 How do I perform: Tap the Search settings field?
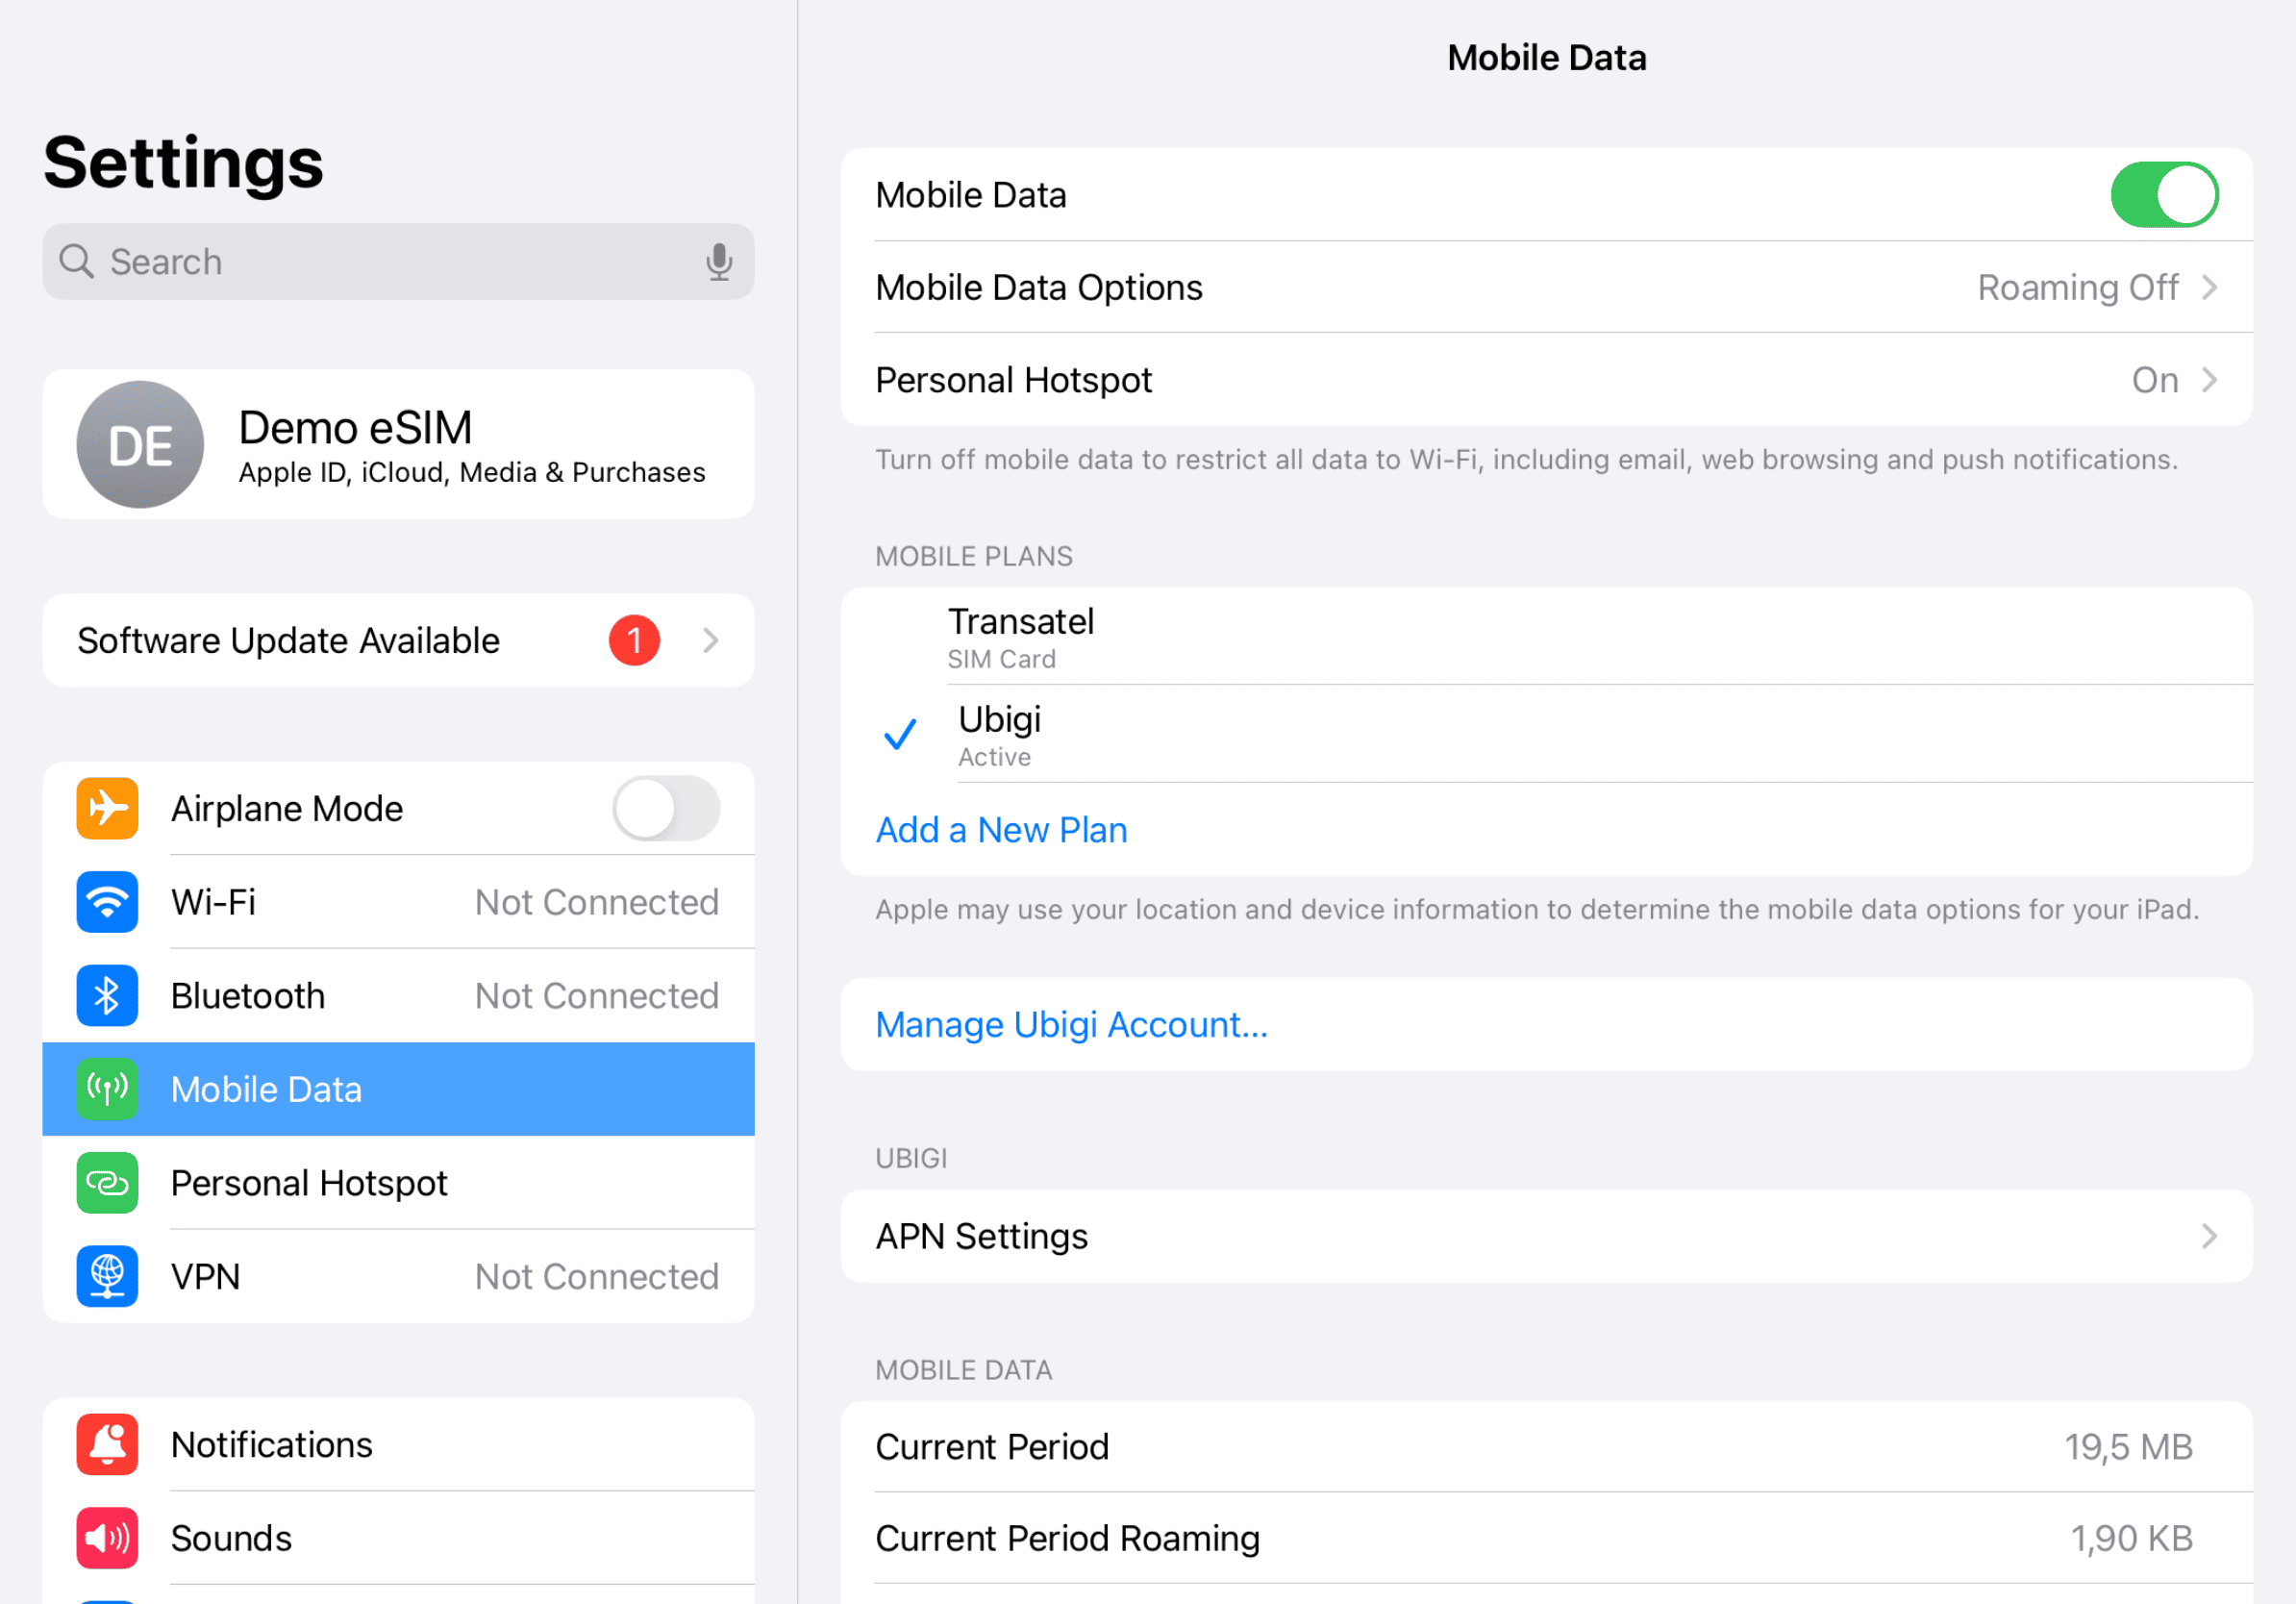398,262
